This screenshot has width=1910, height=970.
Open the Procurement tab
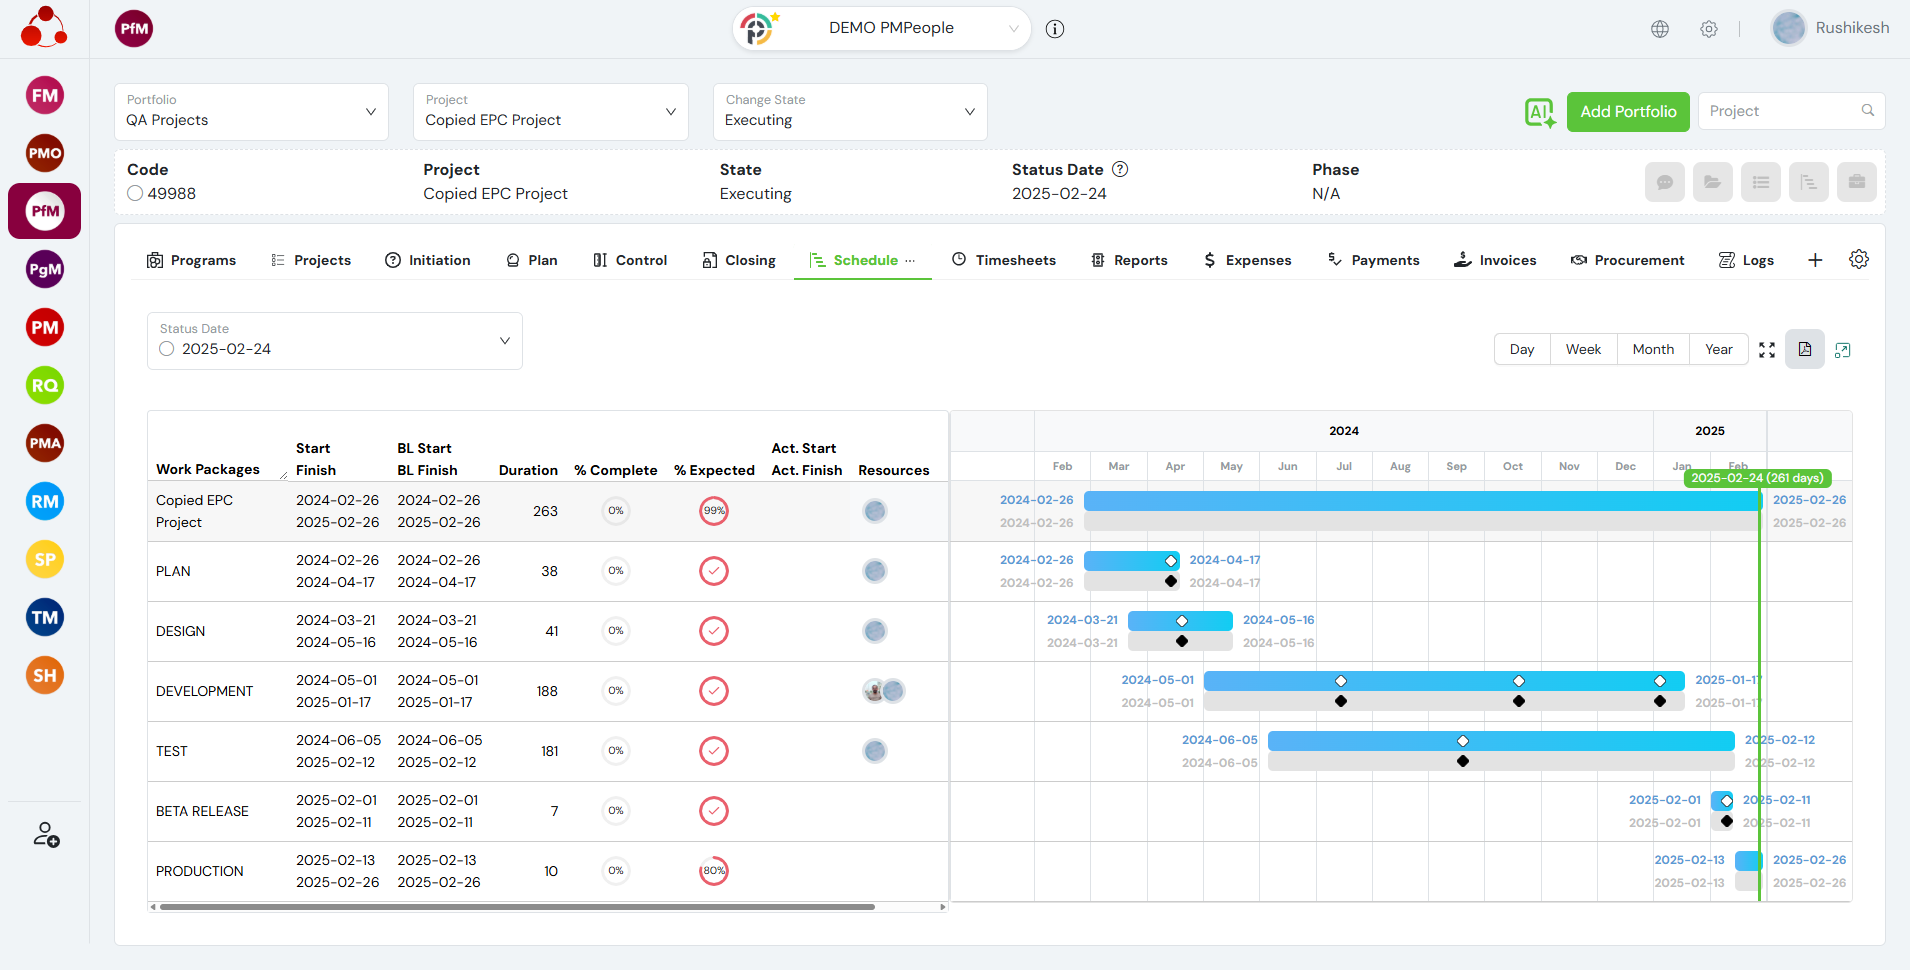pos(1627,260)
